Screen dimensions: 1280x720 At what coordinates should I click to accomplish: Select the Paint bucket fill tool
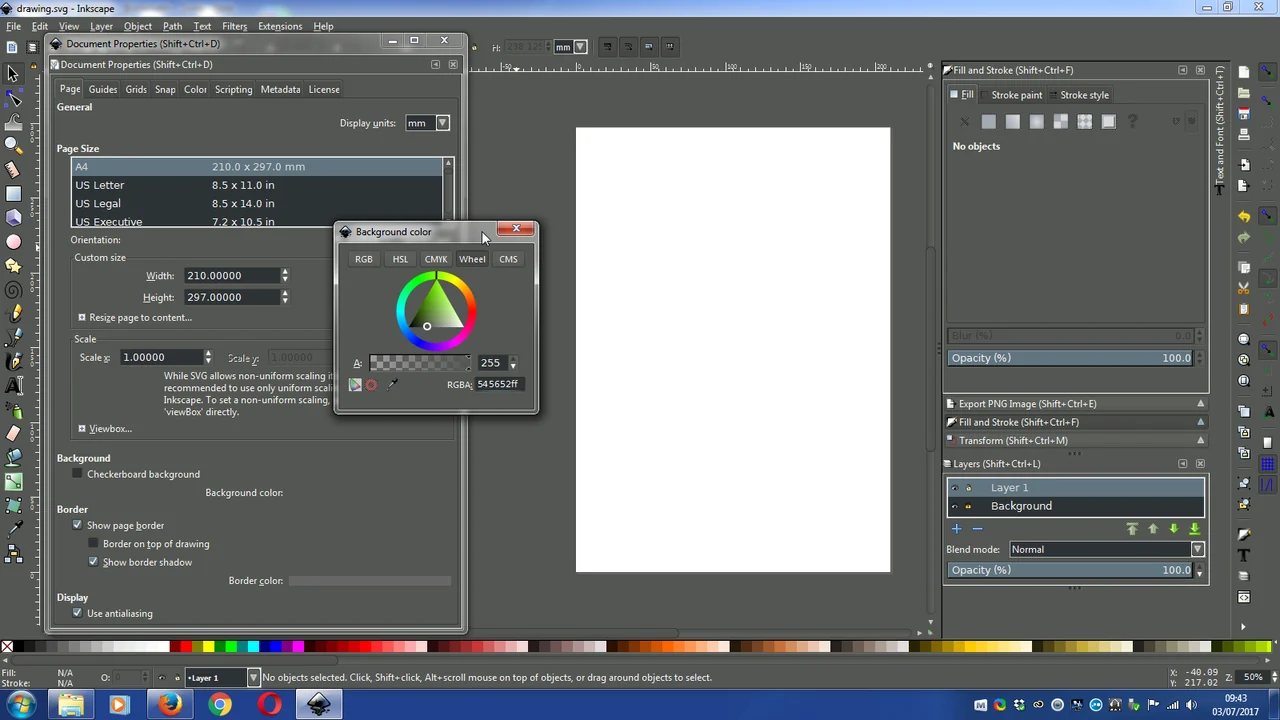point(13,458)
